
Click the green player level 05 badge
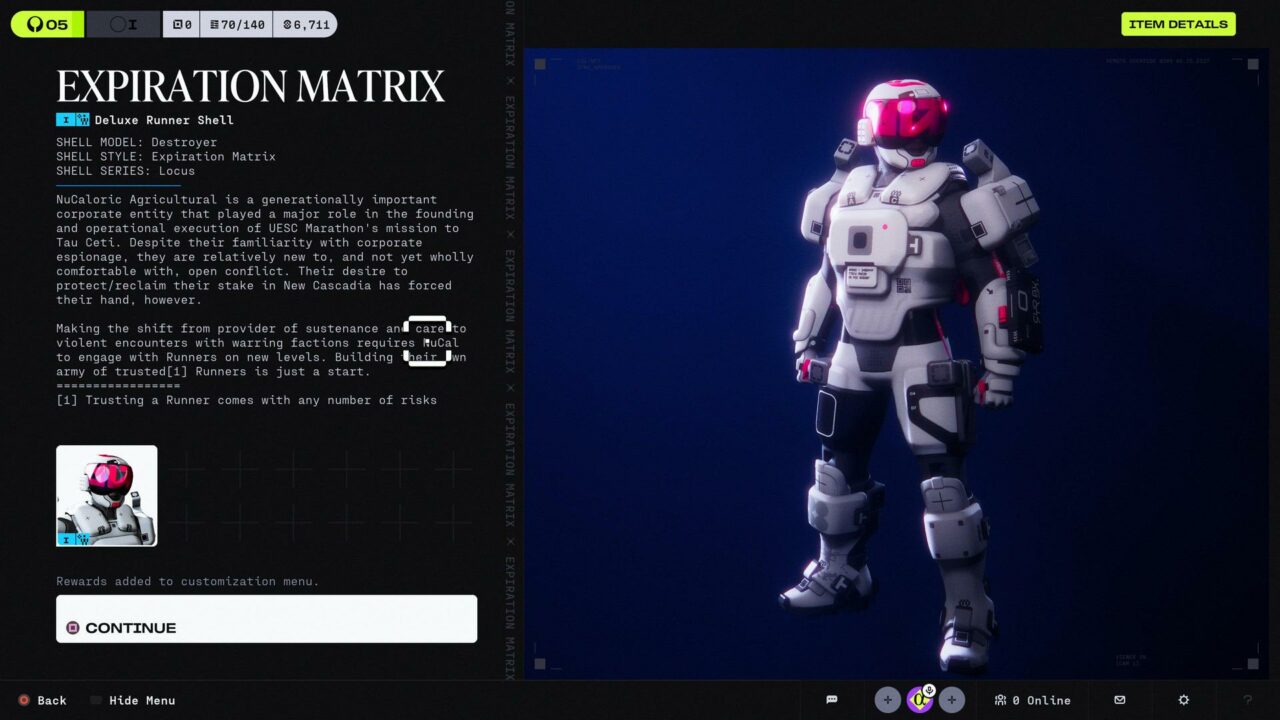[47, 24]
